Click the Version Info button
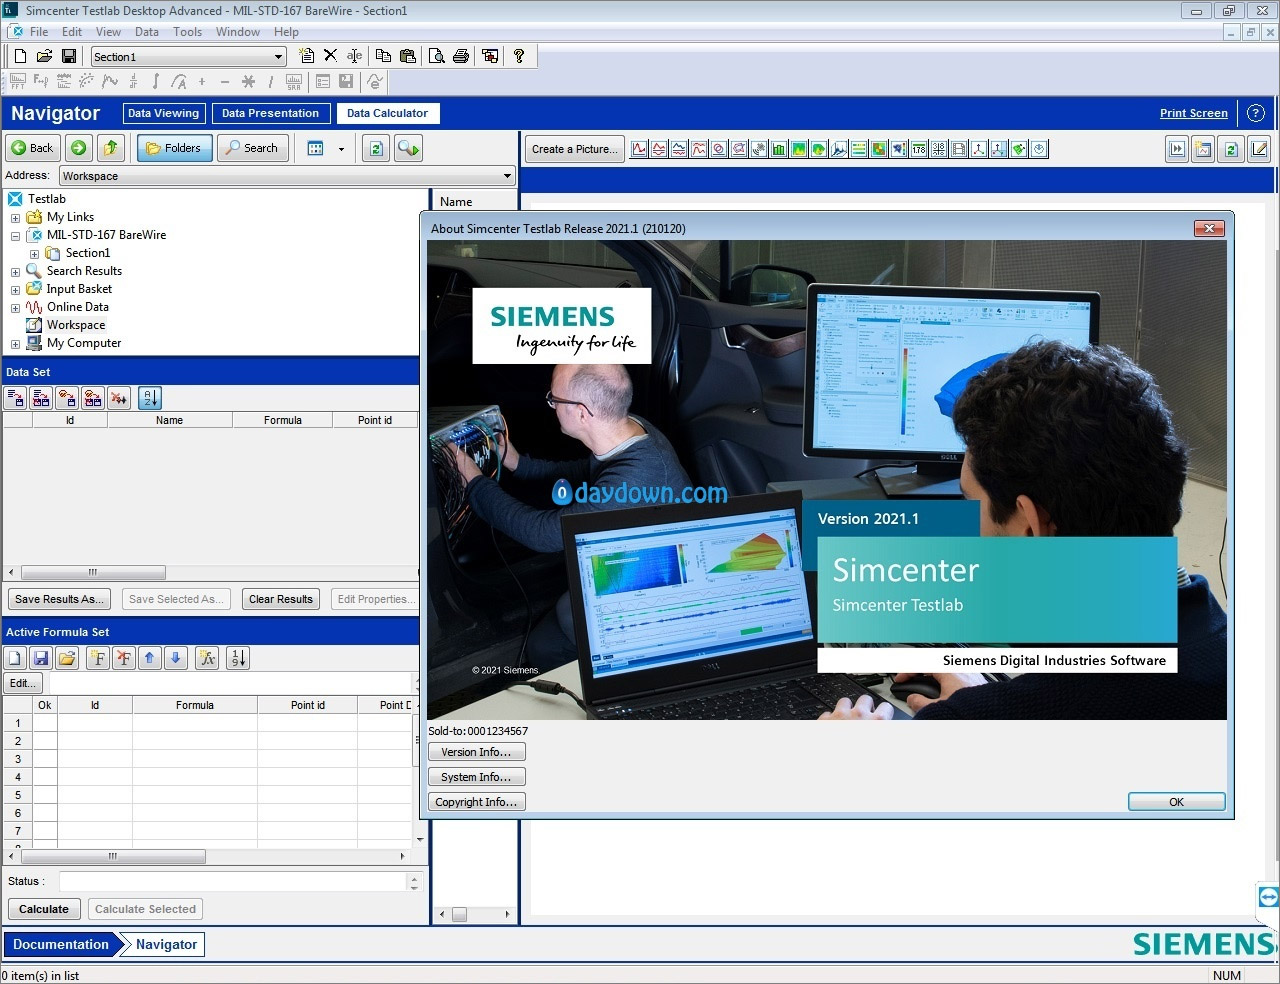The image size is (1280, 984). (x=476, y=751)
